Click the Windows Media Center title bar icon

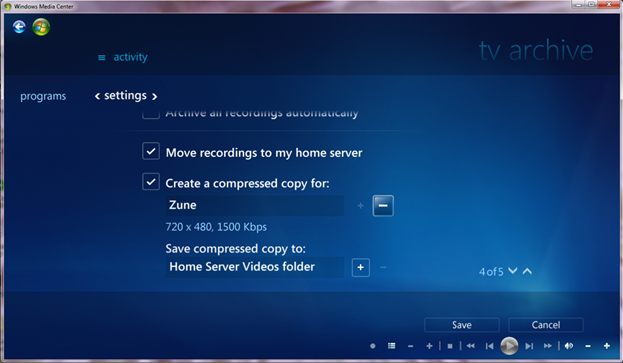8,6
